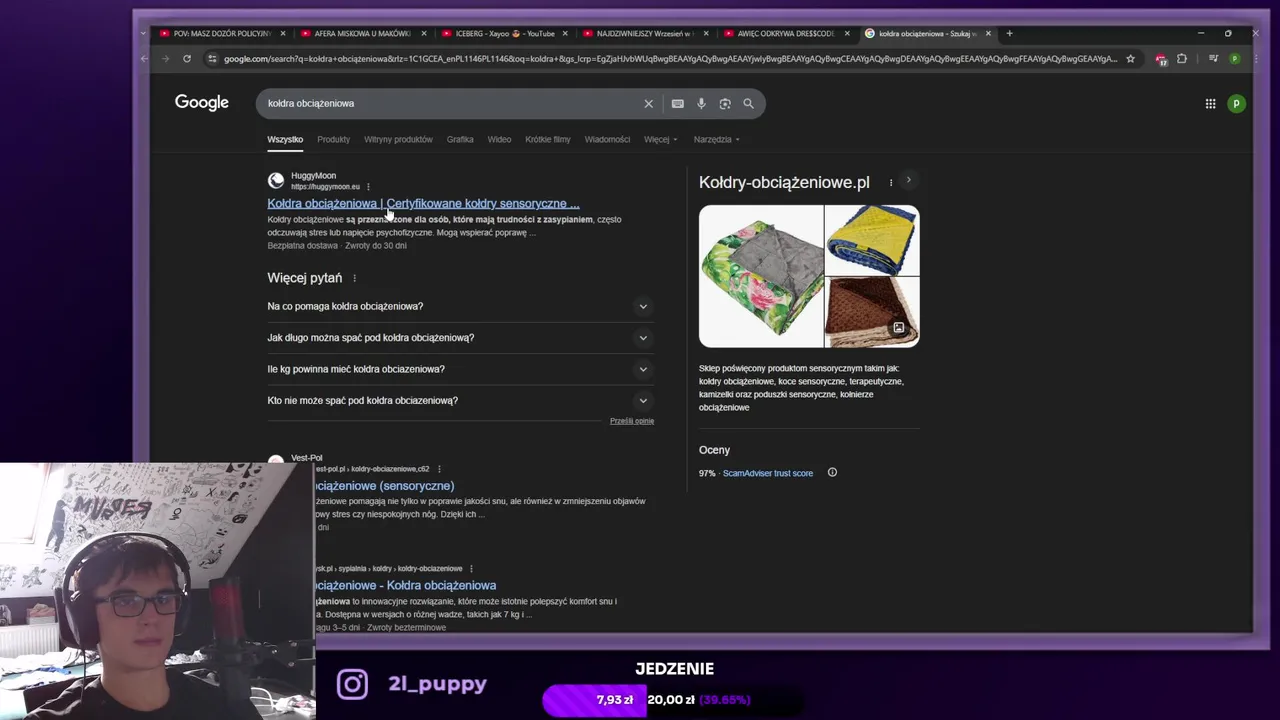Open the HuggyMoon result's three-dot options
Viewport: 1280px width, 720px height.
[x=368, y=186]
